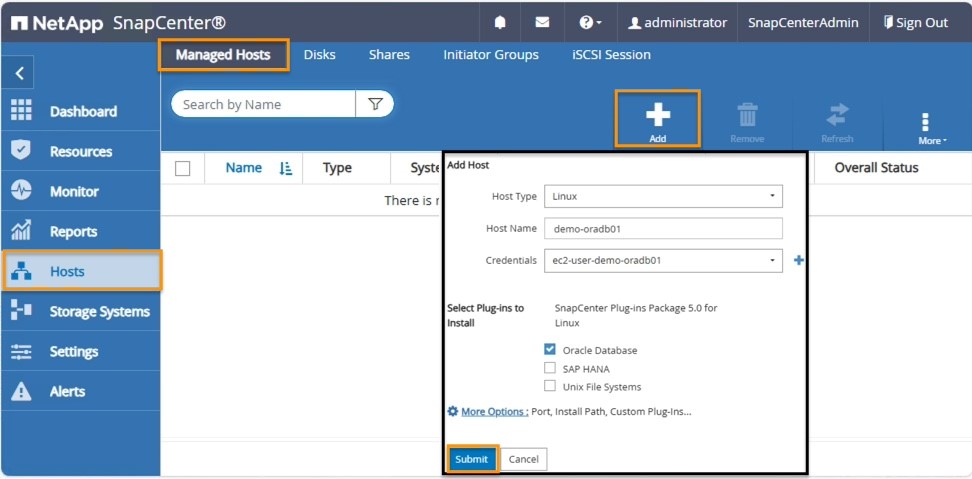
Task: Open the More Options link
Action: pos(495,411)
